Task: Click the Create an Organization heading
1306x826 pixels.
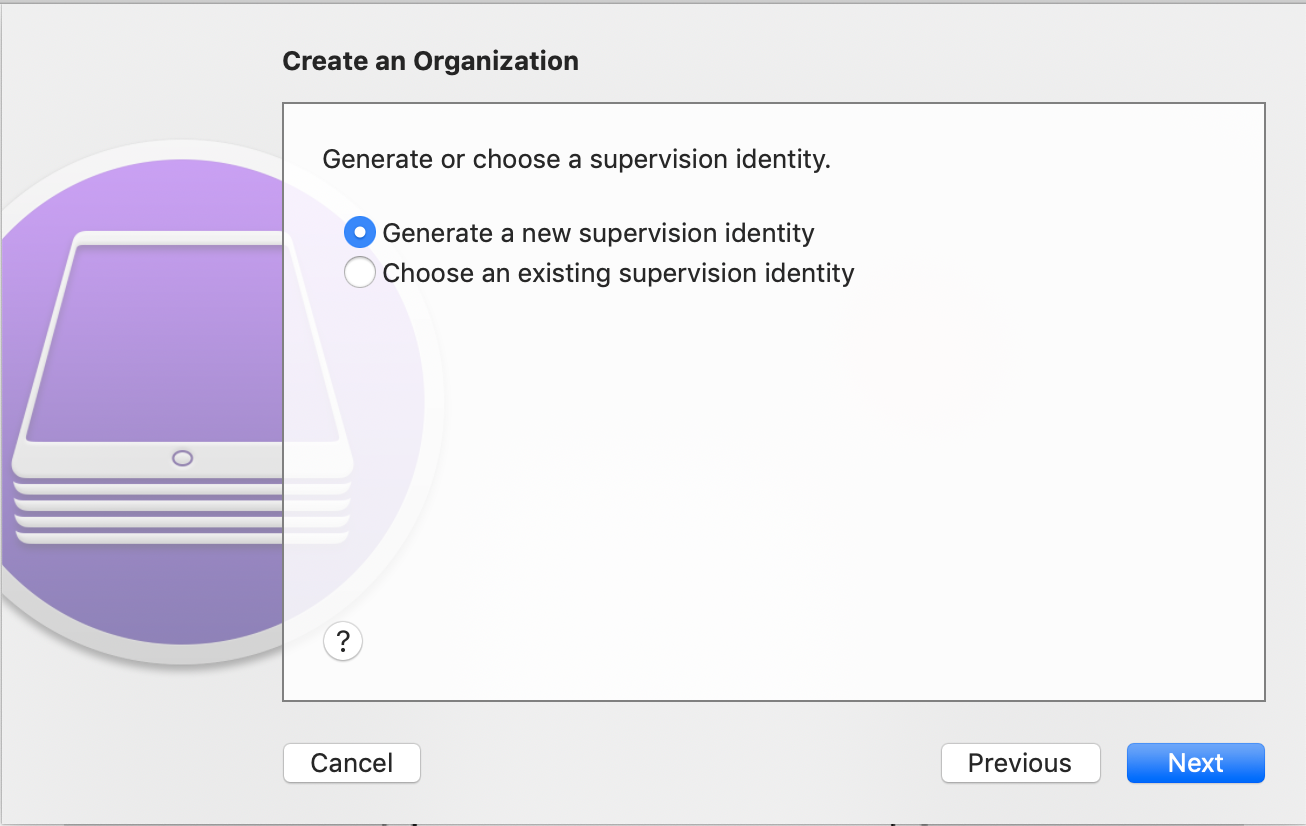Action: [431, 61]
